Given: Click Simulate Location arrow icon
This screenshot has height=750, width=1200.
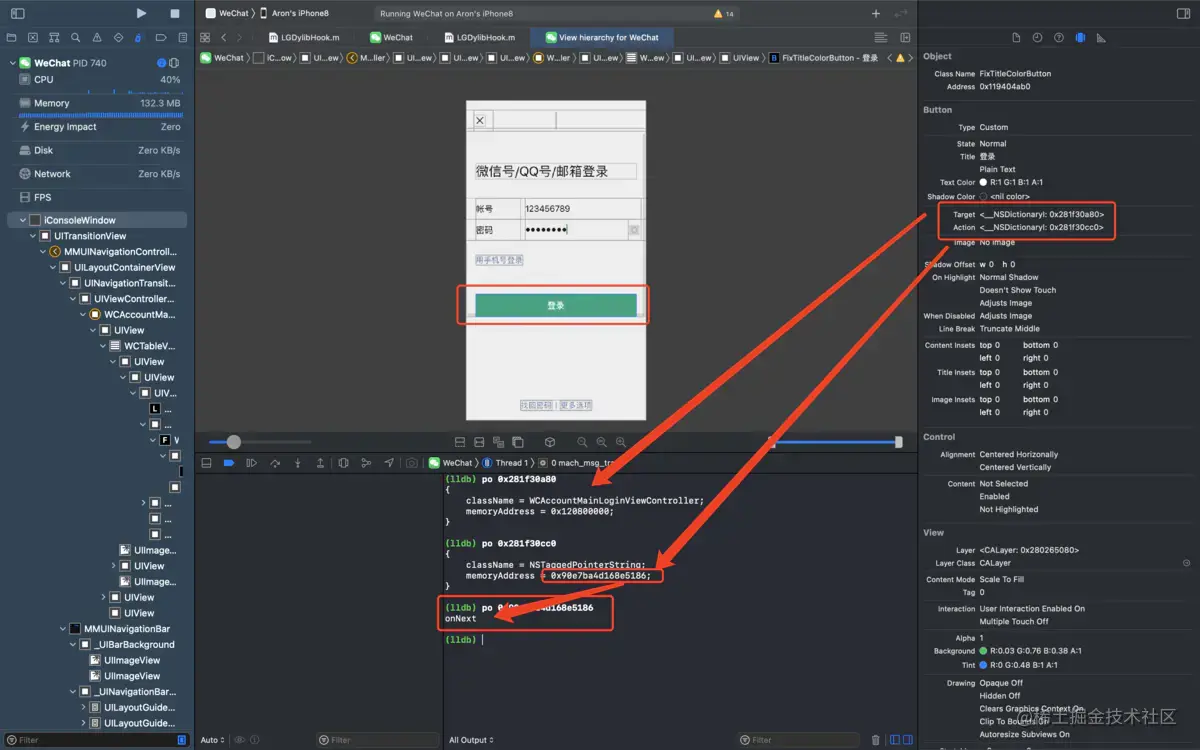Looking at the screenshot, I should point(389,463).
